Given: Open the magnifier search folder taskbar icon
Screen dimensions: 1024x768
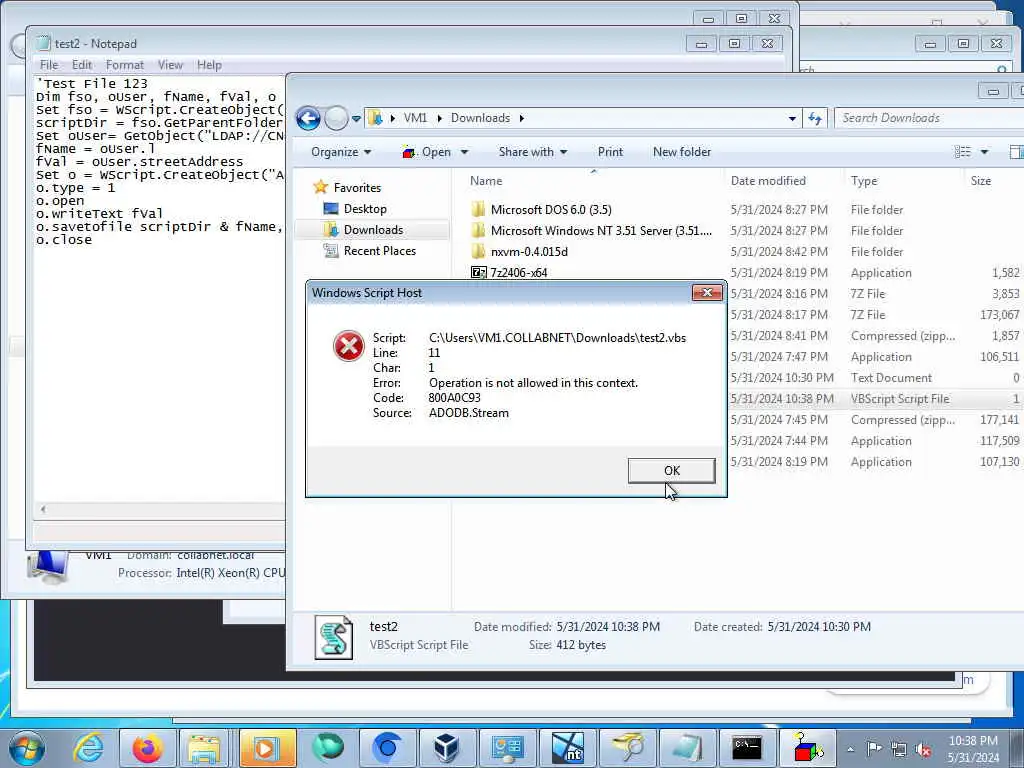Looking at the screenshot, I should pyautogui.click(x=628, y=748).
